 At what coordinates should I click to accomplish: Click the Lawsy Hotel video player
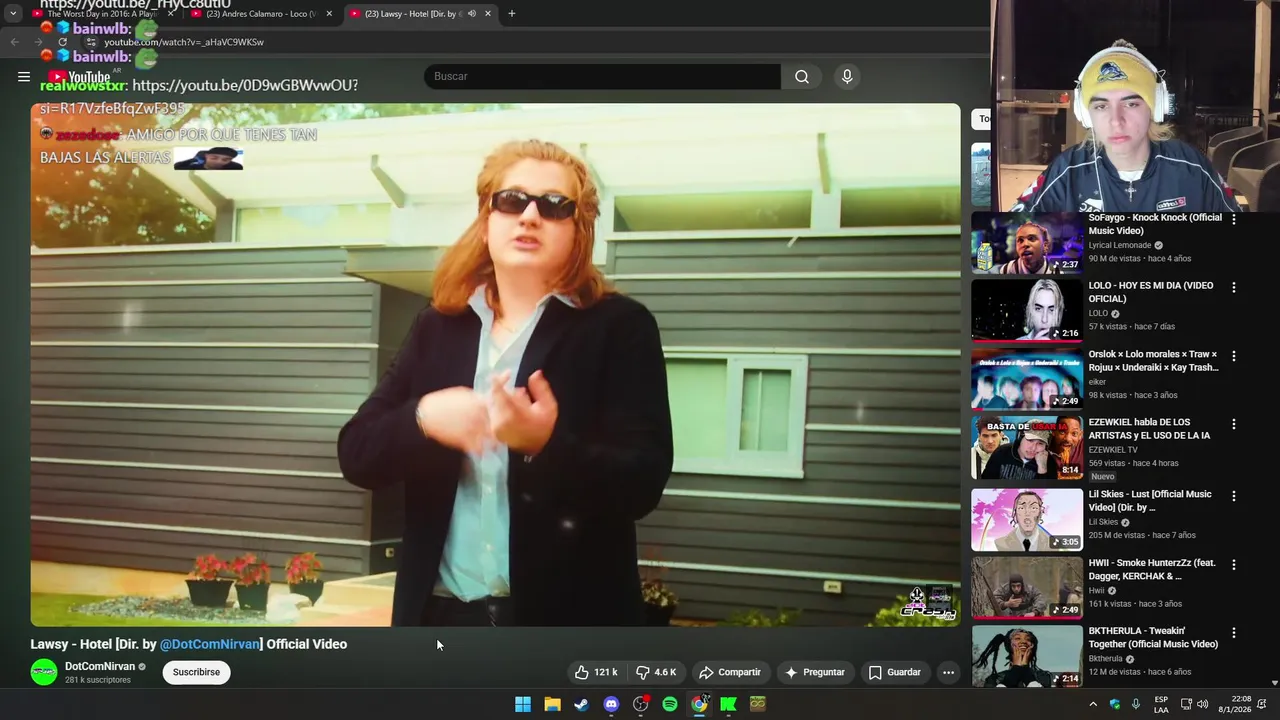point(495,365)
